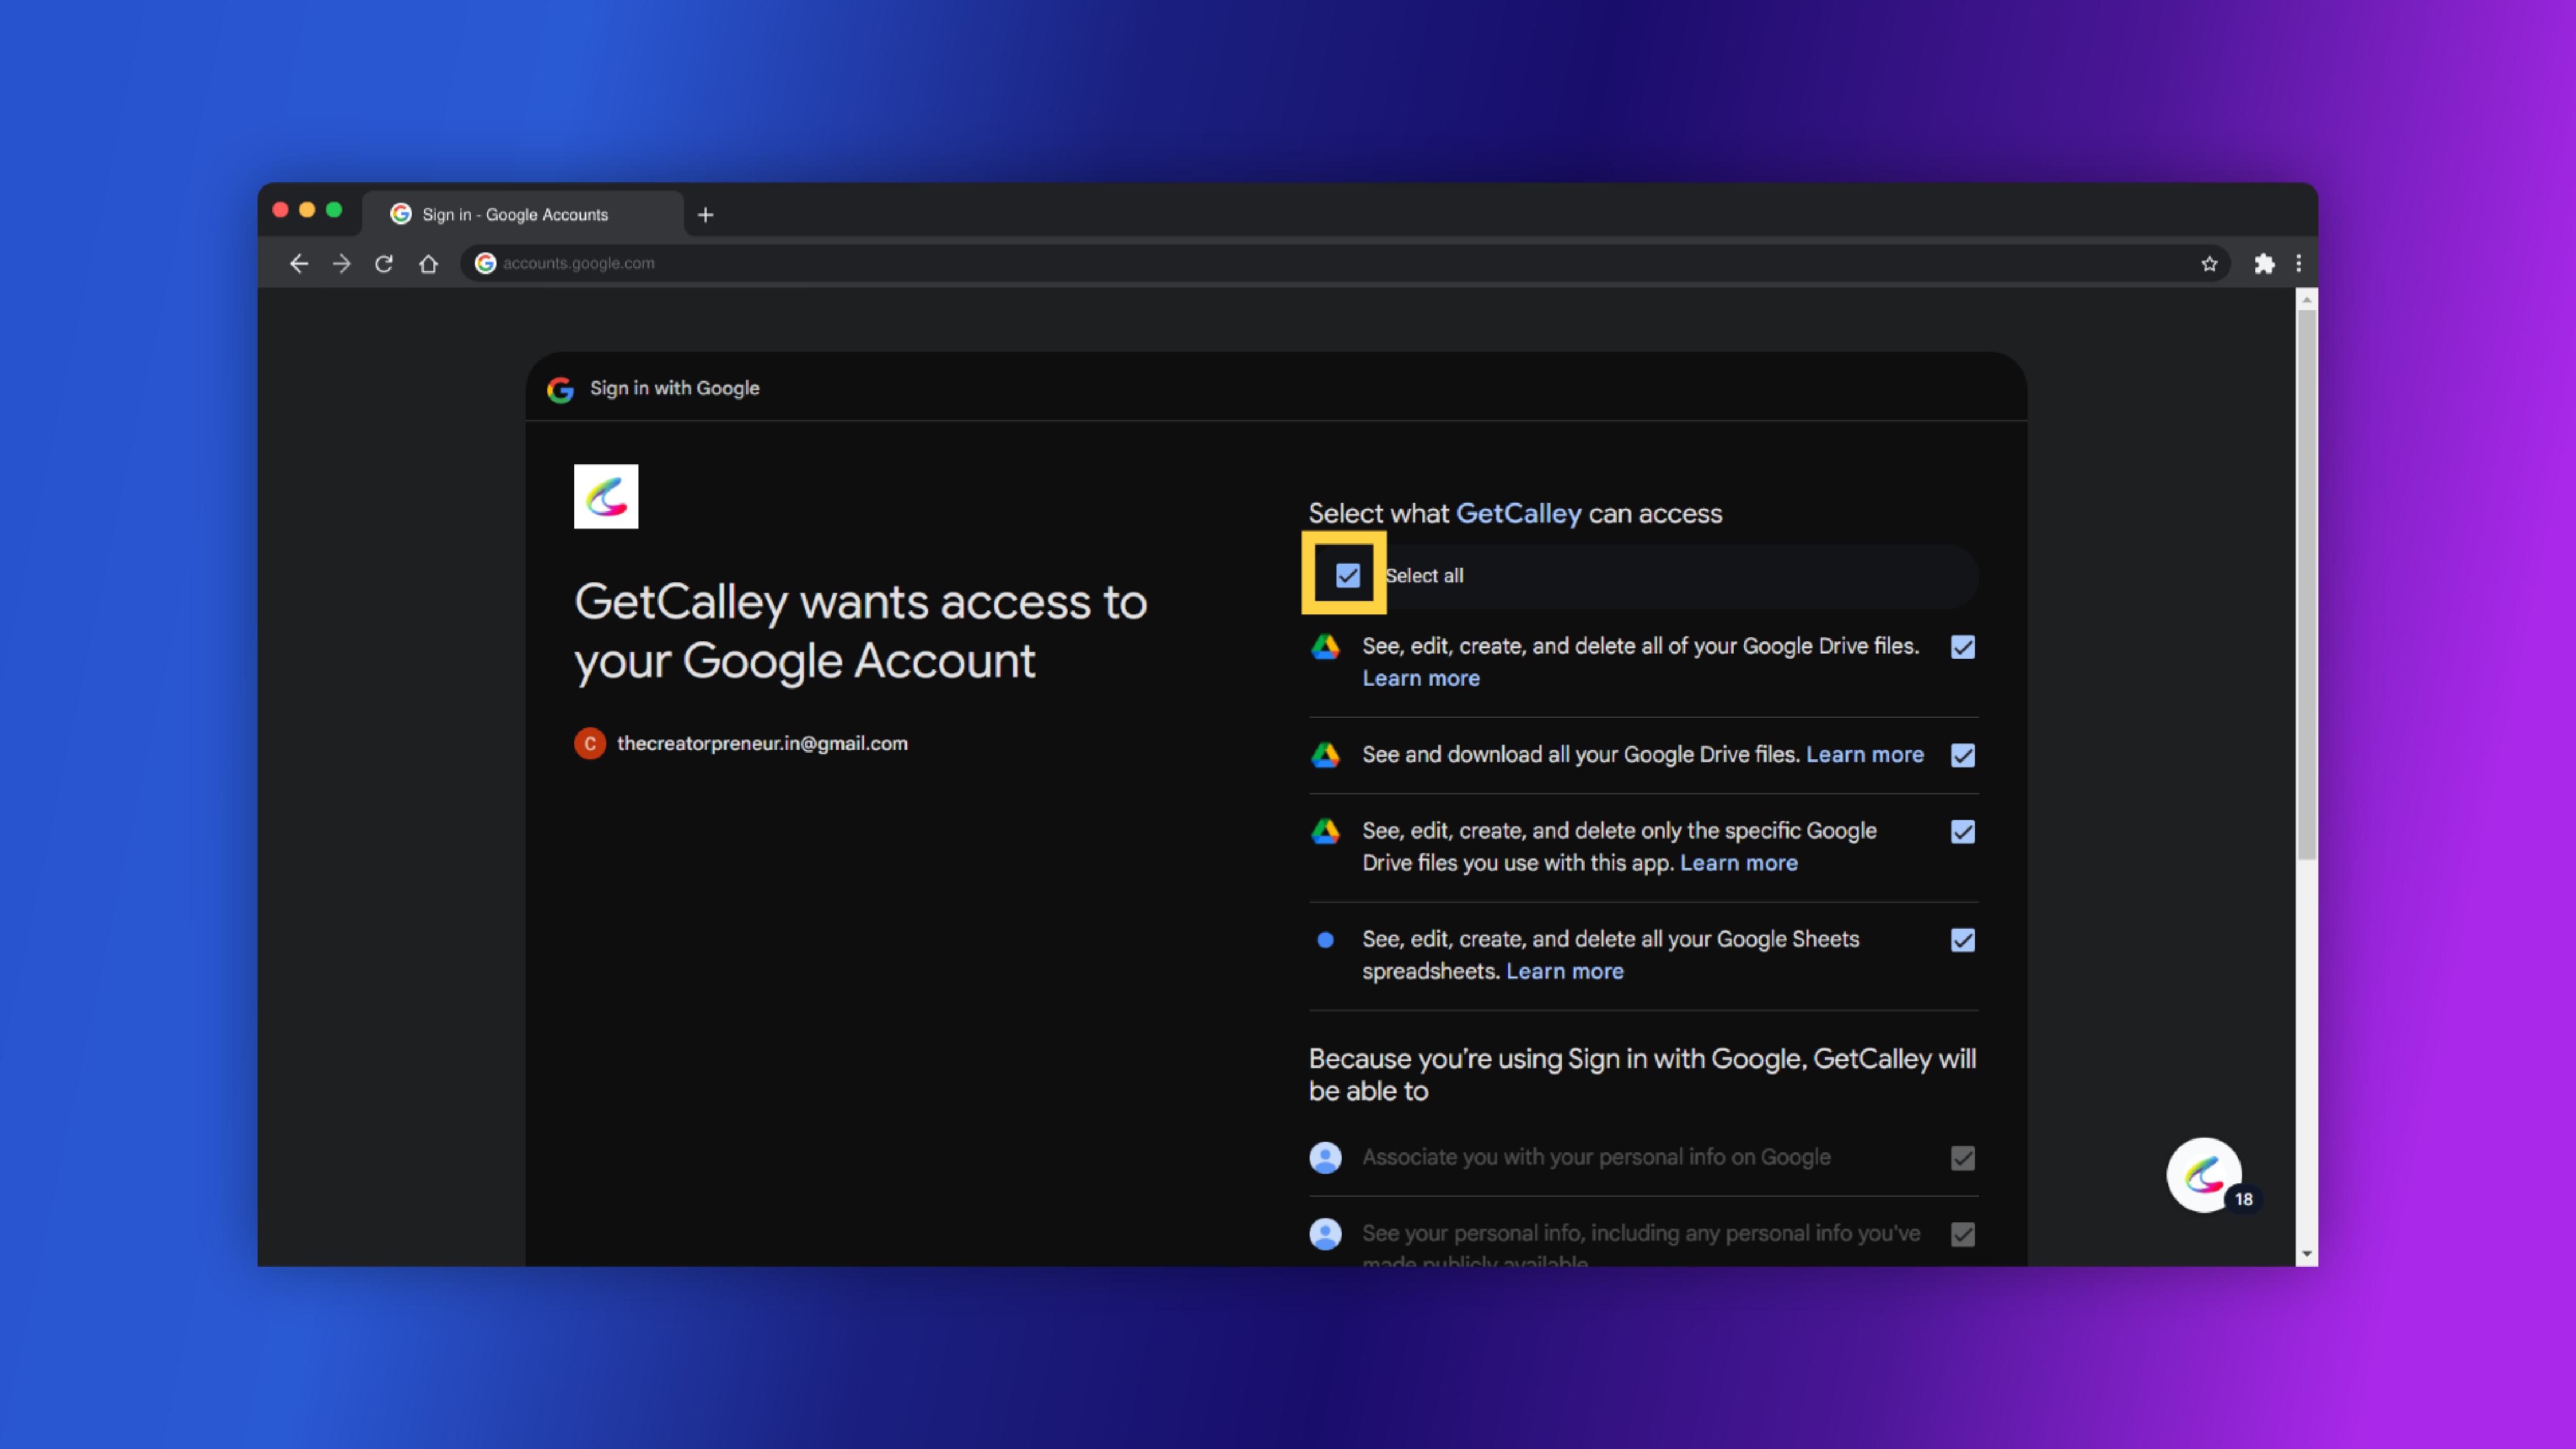Click the Sign in with Google header text
Image resolution: width=2576 pixels, height=1449 pixels.
click(674, 388)
